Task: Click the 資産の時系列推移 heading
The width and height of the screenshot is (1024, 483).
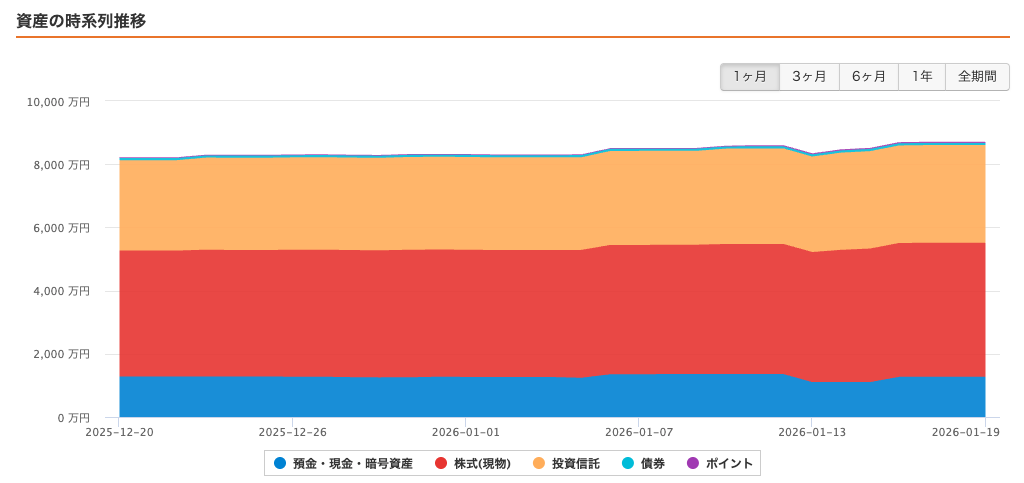Action: [x=82, y=20]
